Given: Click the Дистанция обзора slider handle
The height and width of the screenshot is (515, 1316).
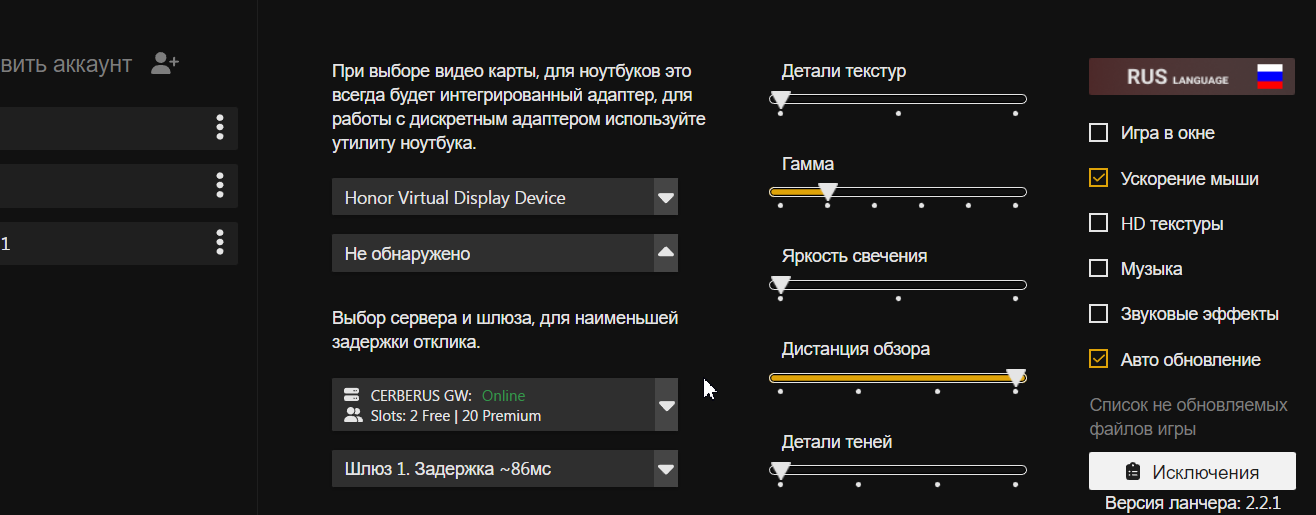Looking at the screenshot, I should pyautogui.click(x=1016, y=378).
